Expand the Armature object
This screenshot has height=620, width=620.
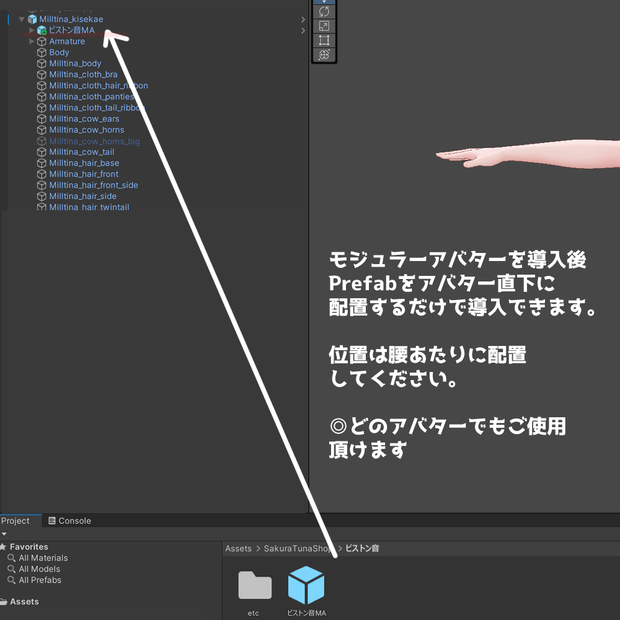32,41
